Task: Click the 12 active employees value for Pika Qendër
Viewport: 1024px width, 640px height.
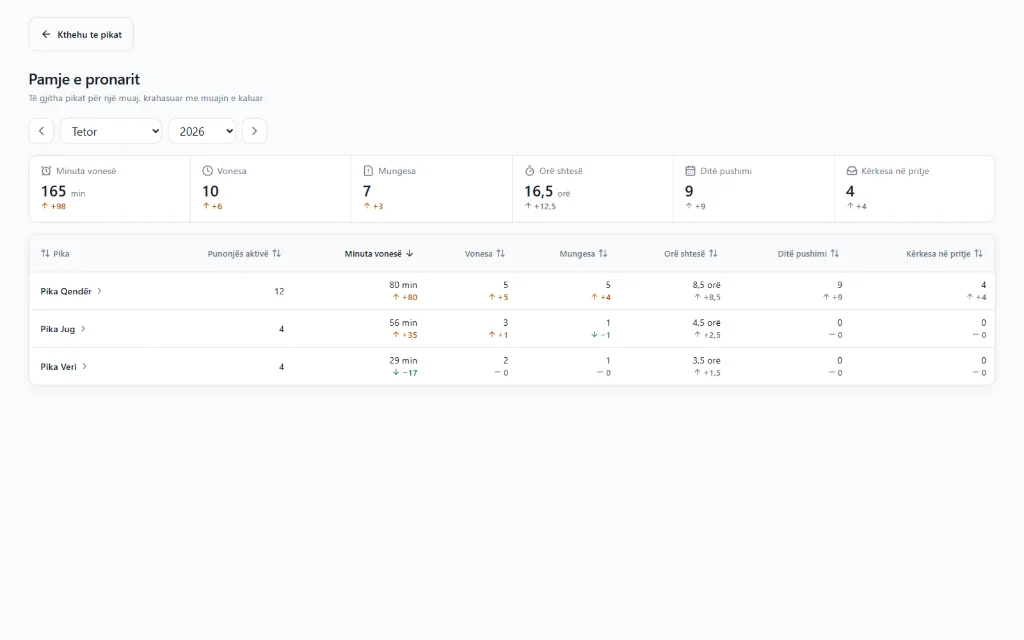Action: click(x=279, y=291)
